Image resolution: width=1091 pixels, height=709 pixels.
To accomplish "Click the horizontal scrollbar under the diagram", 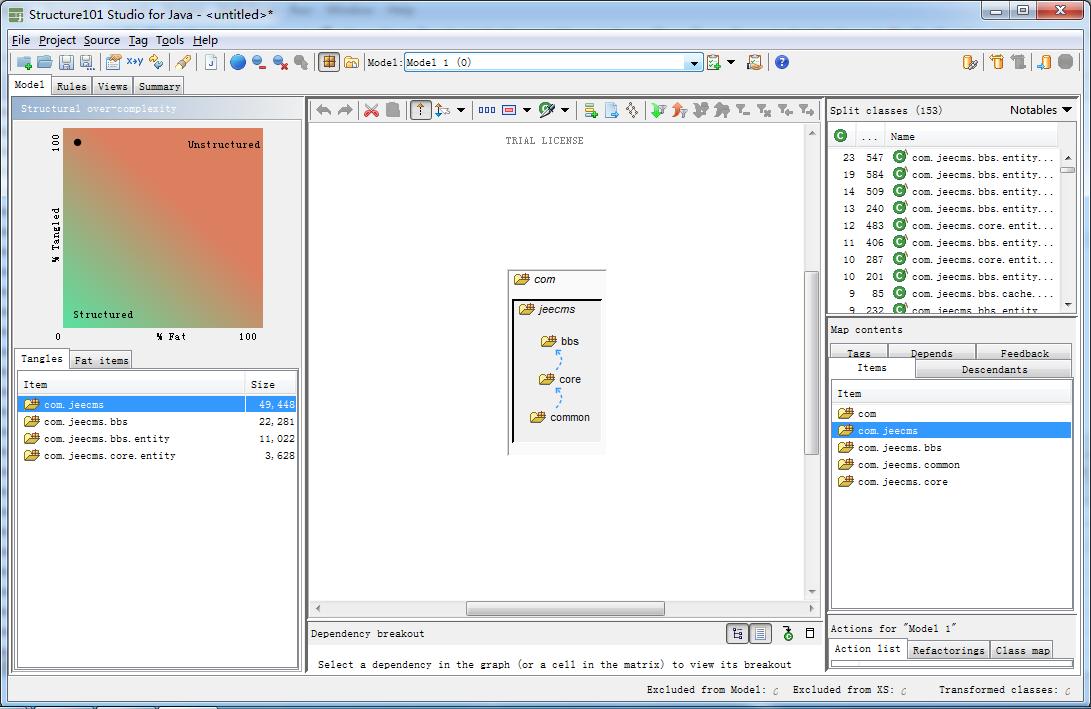I will coord(565,608).
